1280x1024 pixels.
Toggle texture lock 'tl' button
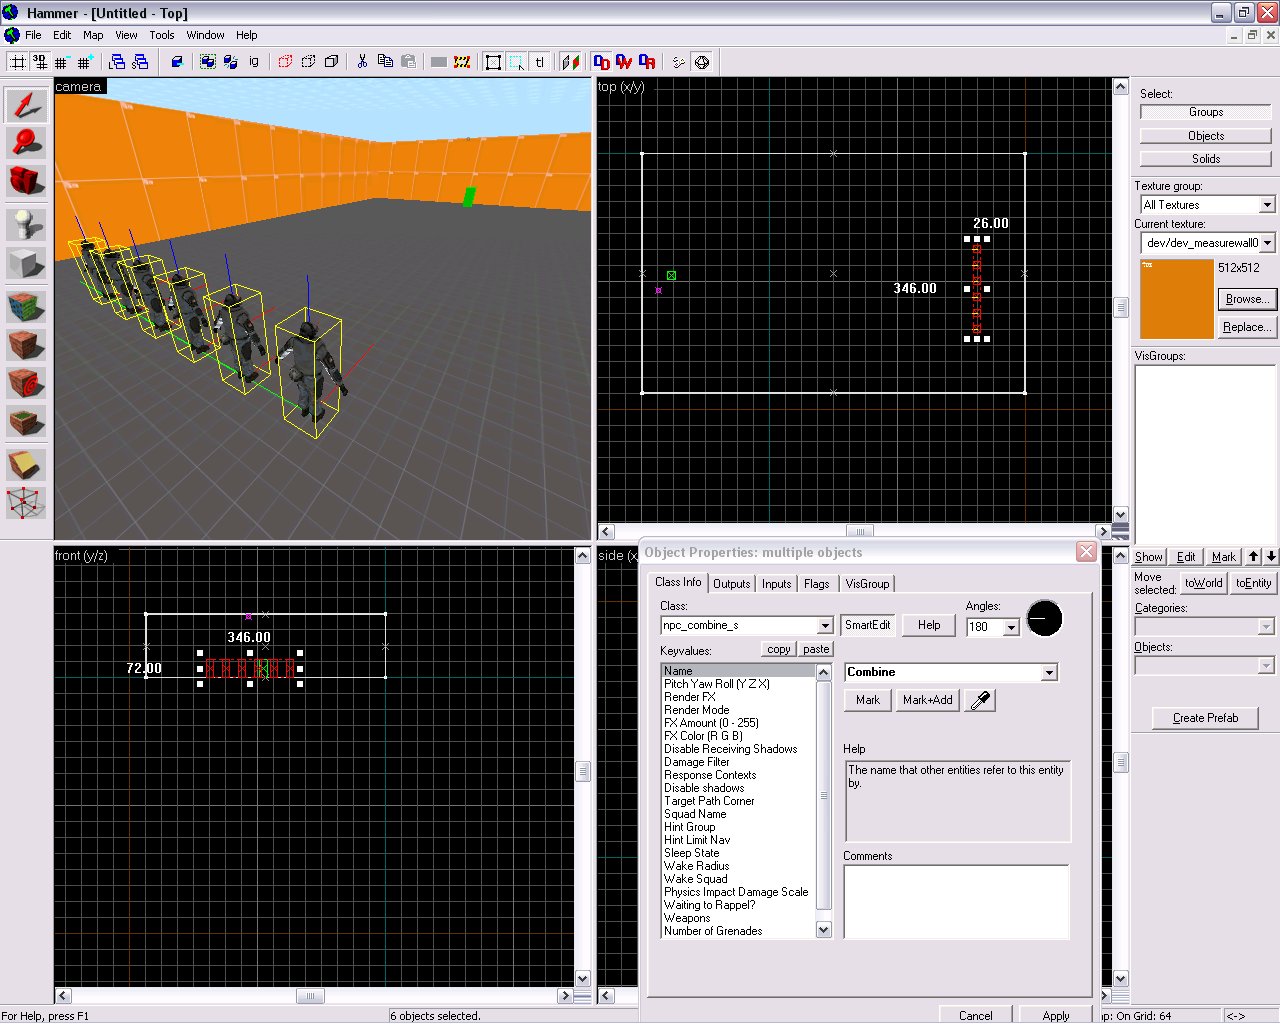tap(540, 62)
